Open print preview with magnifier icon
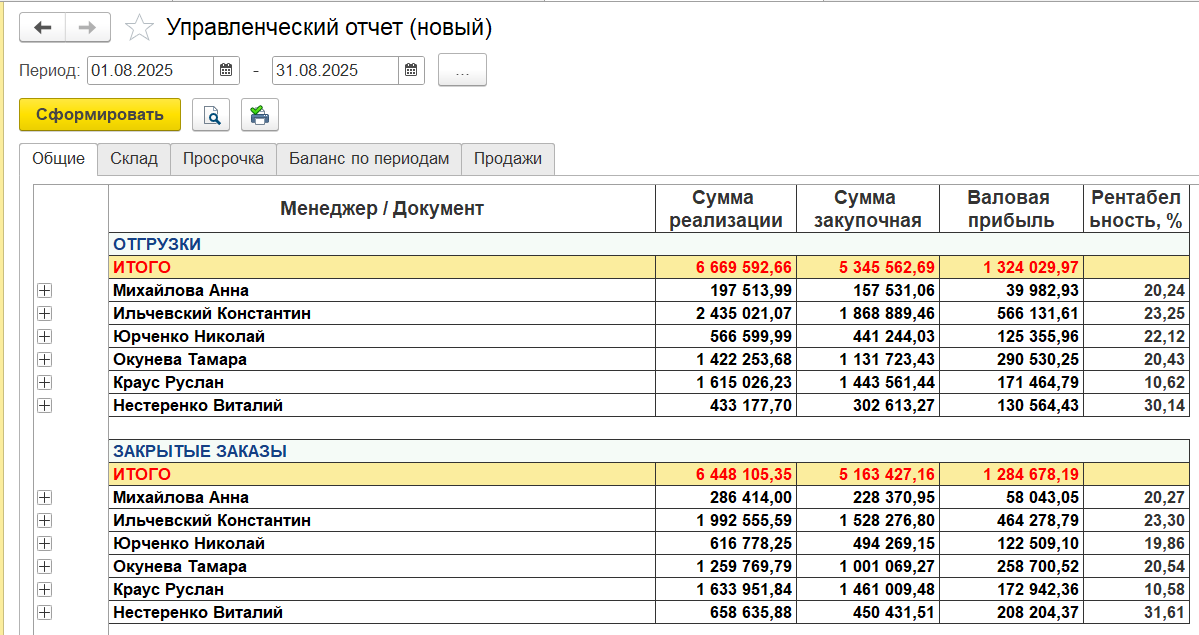Screen dimensions: 1199x635 coord(211,115)
